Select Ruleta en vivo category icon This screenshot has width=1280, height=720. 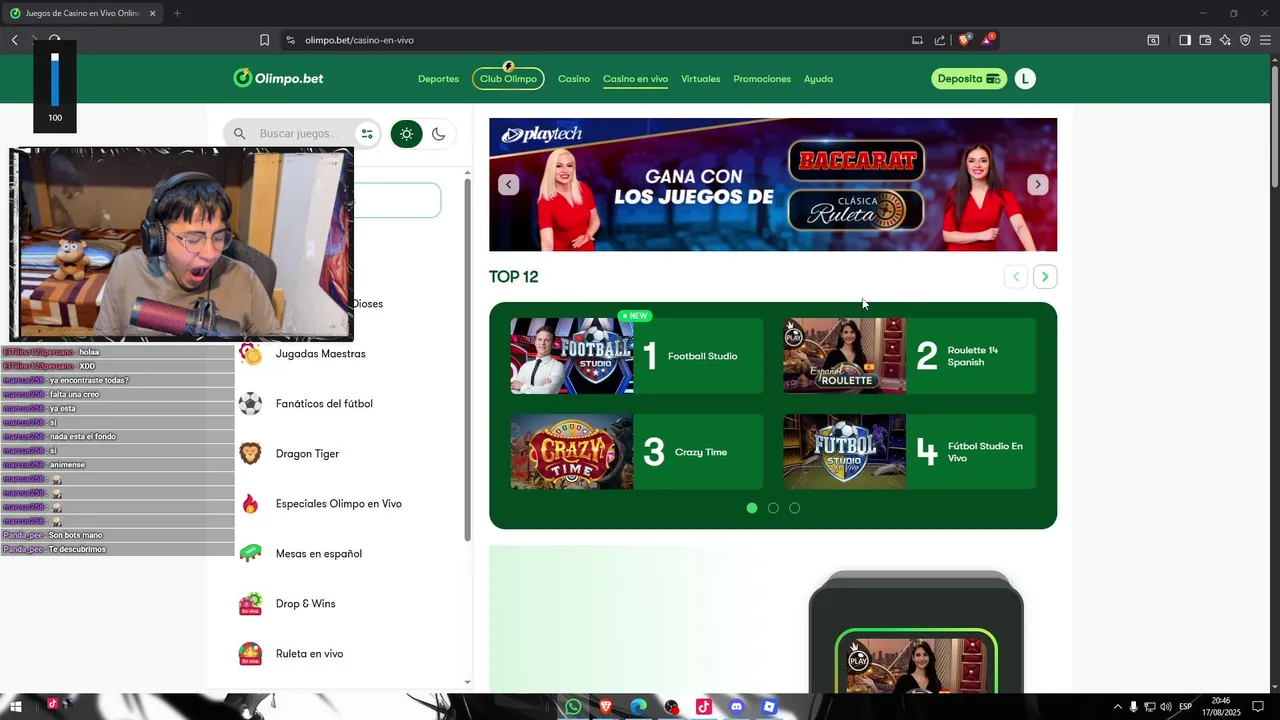click(250, 654)
